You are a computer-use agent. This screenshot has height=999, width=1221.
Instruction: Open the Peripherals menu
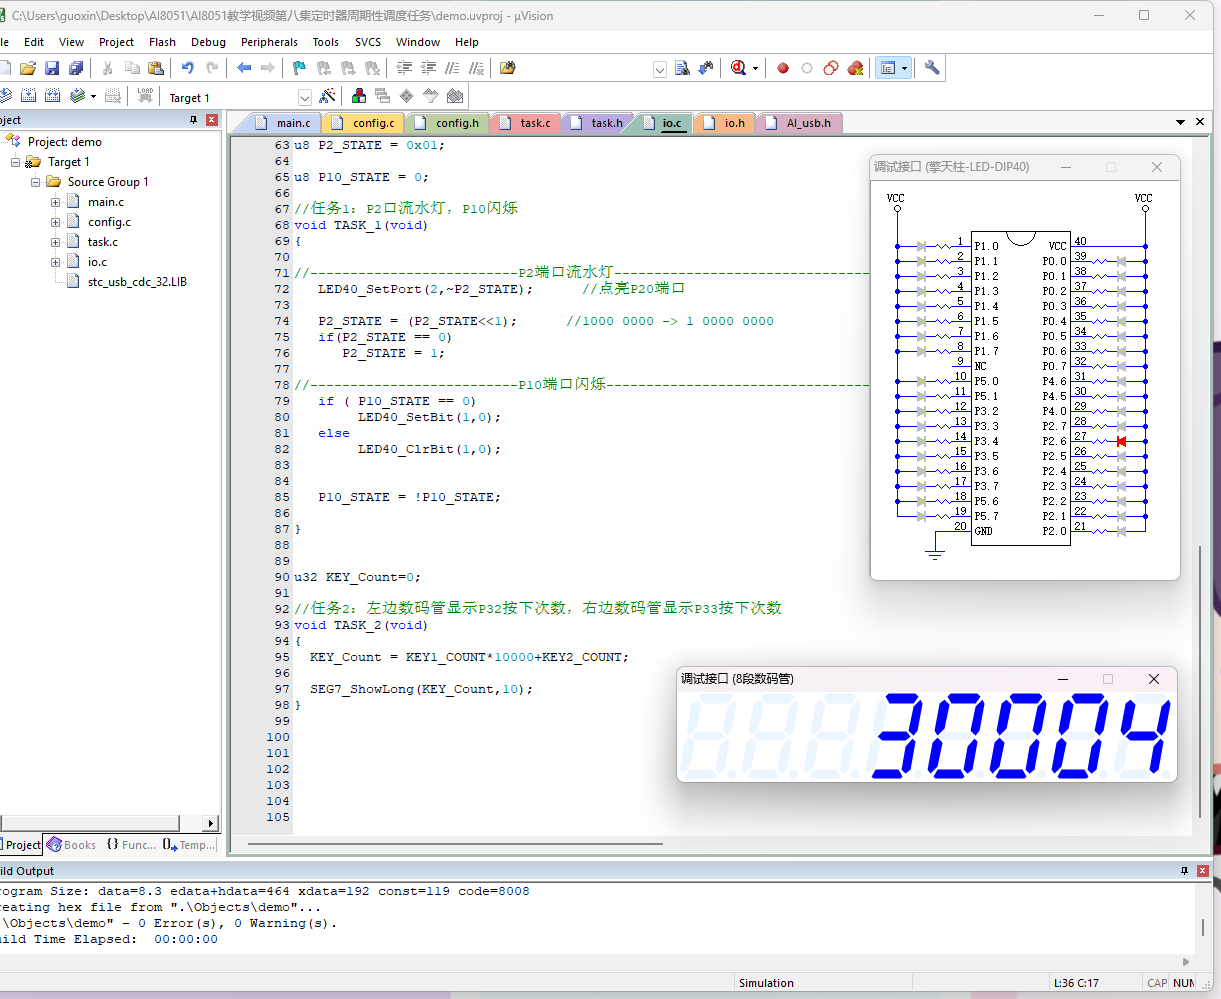(x=269, y=42)
